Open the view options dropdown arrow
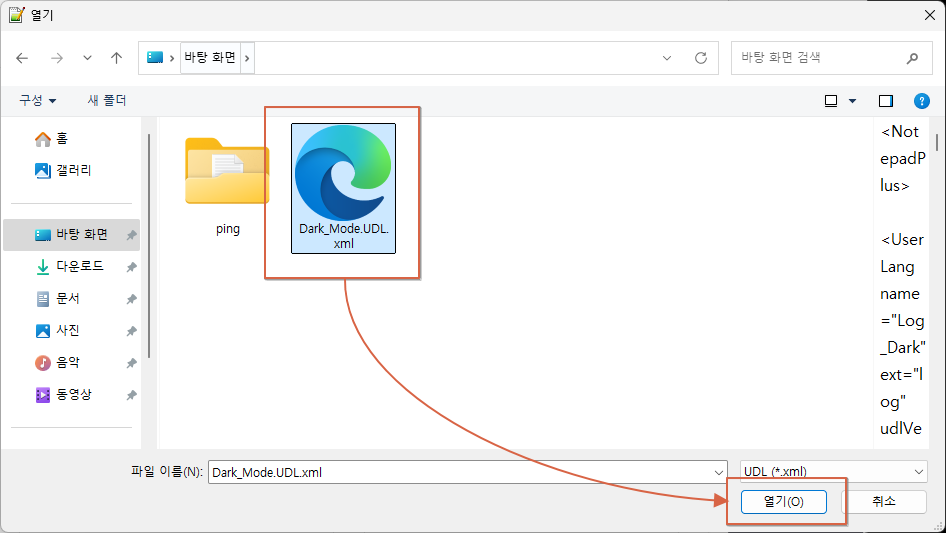This screenshot has height=533, width=946. click(x=852, y=101)
